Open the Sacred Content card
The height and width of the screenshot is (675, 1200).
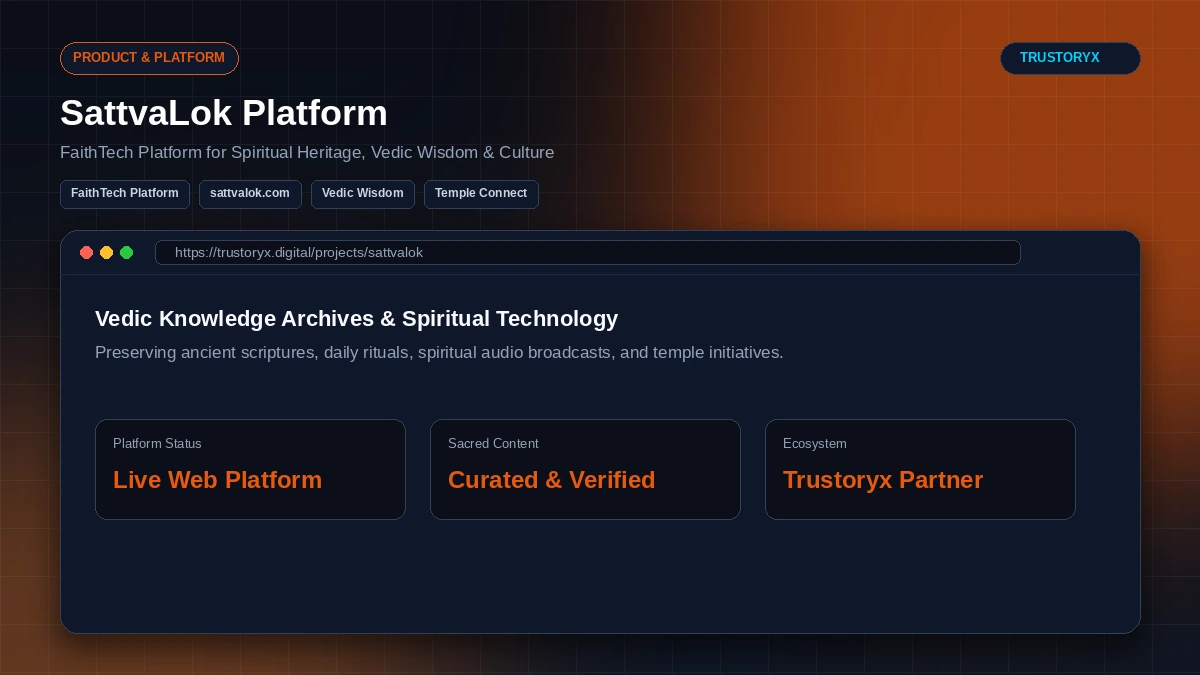click(585, 469)
